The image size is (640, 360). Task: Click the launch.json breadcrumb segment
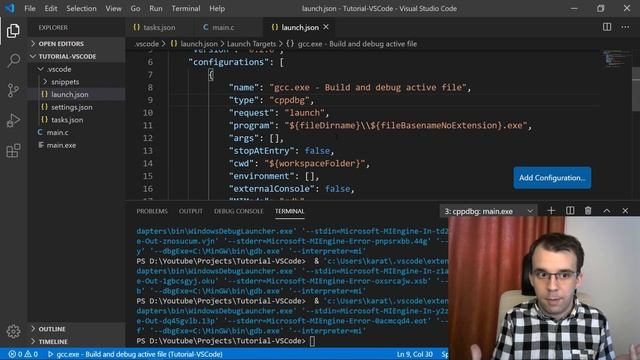[194, 44]
